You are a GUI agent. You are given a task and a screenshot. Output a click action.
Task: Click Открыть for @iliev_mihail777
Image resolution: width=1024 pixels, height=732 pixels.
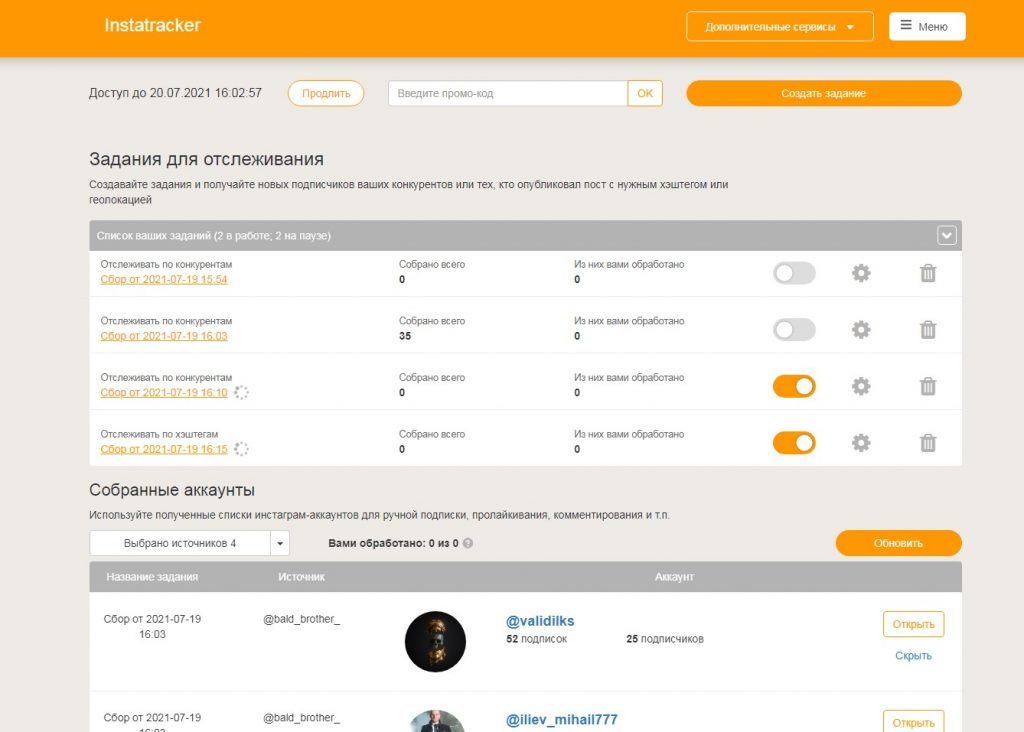pyautogui.click(x=913, y=722)
